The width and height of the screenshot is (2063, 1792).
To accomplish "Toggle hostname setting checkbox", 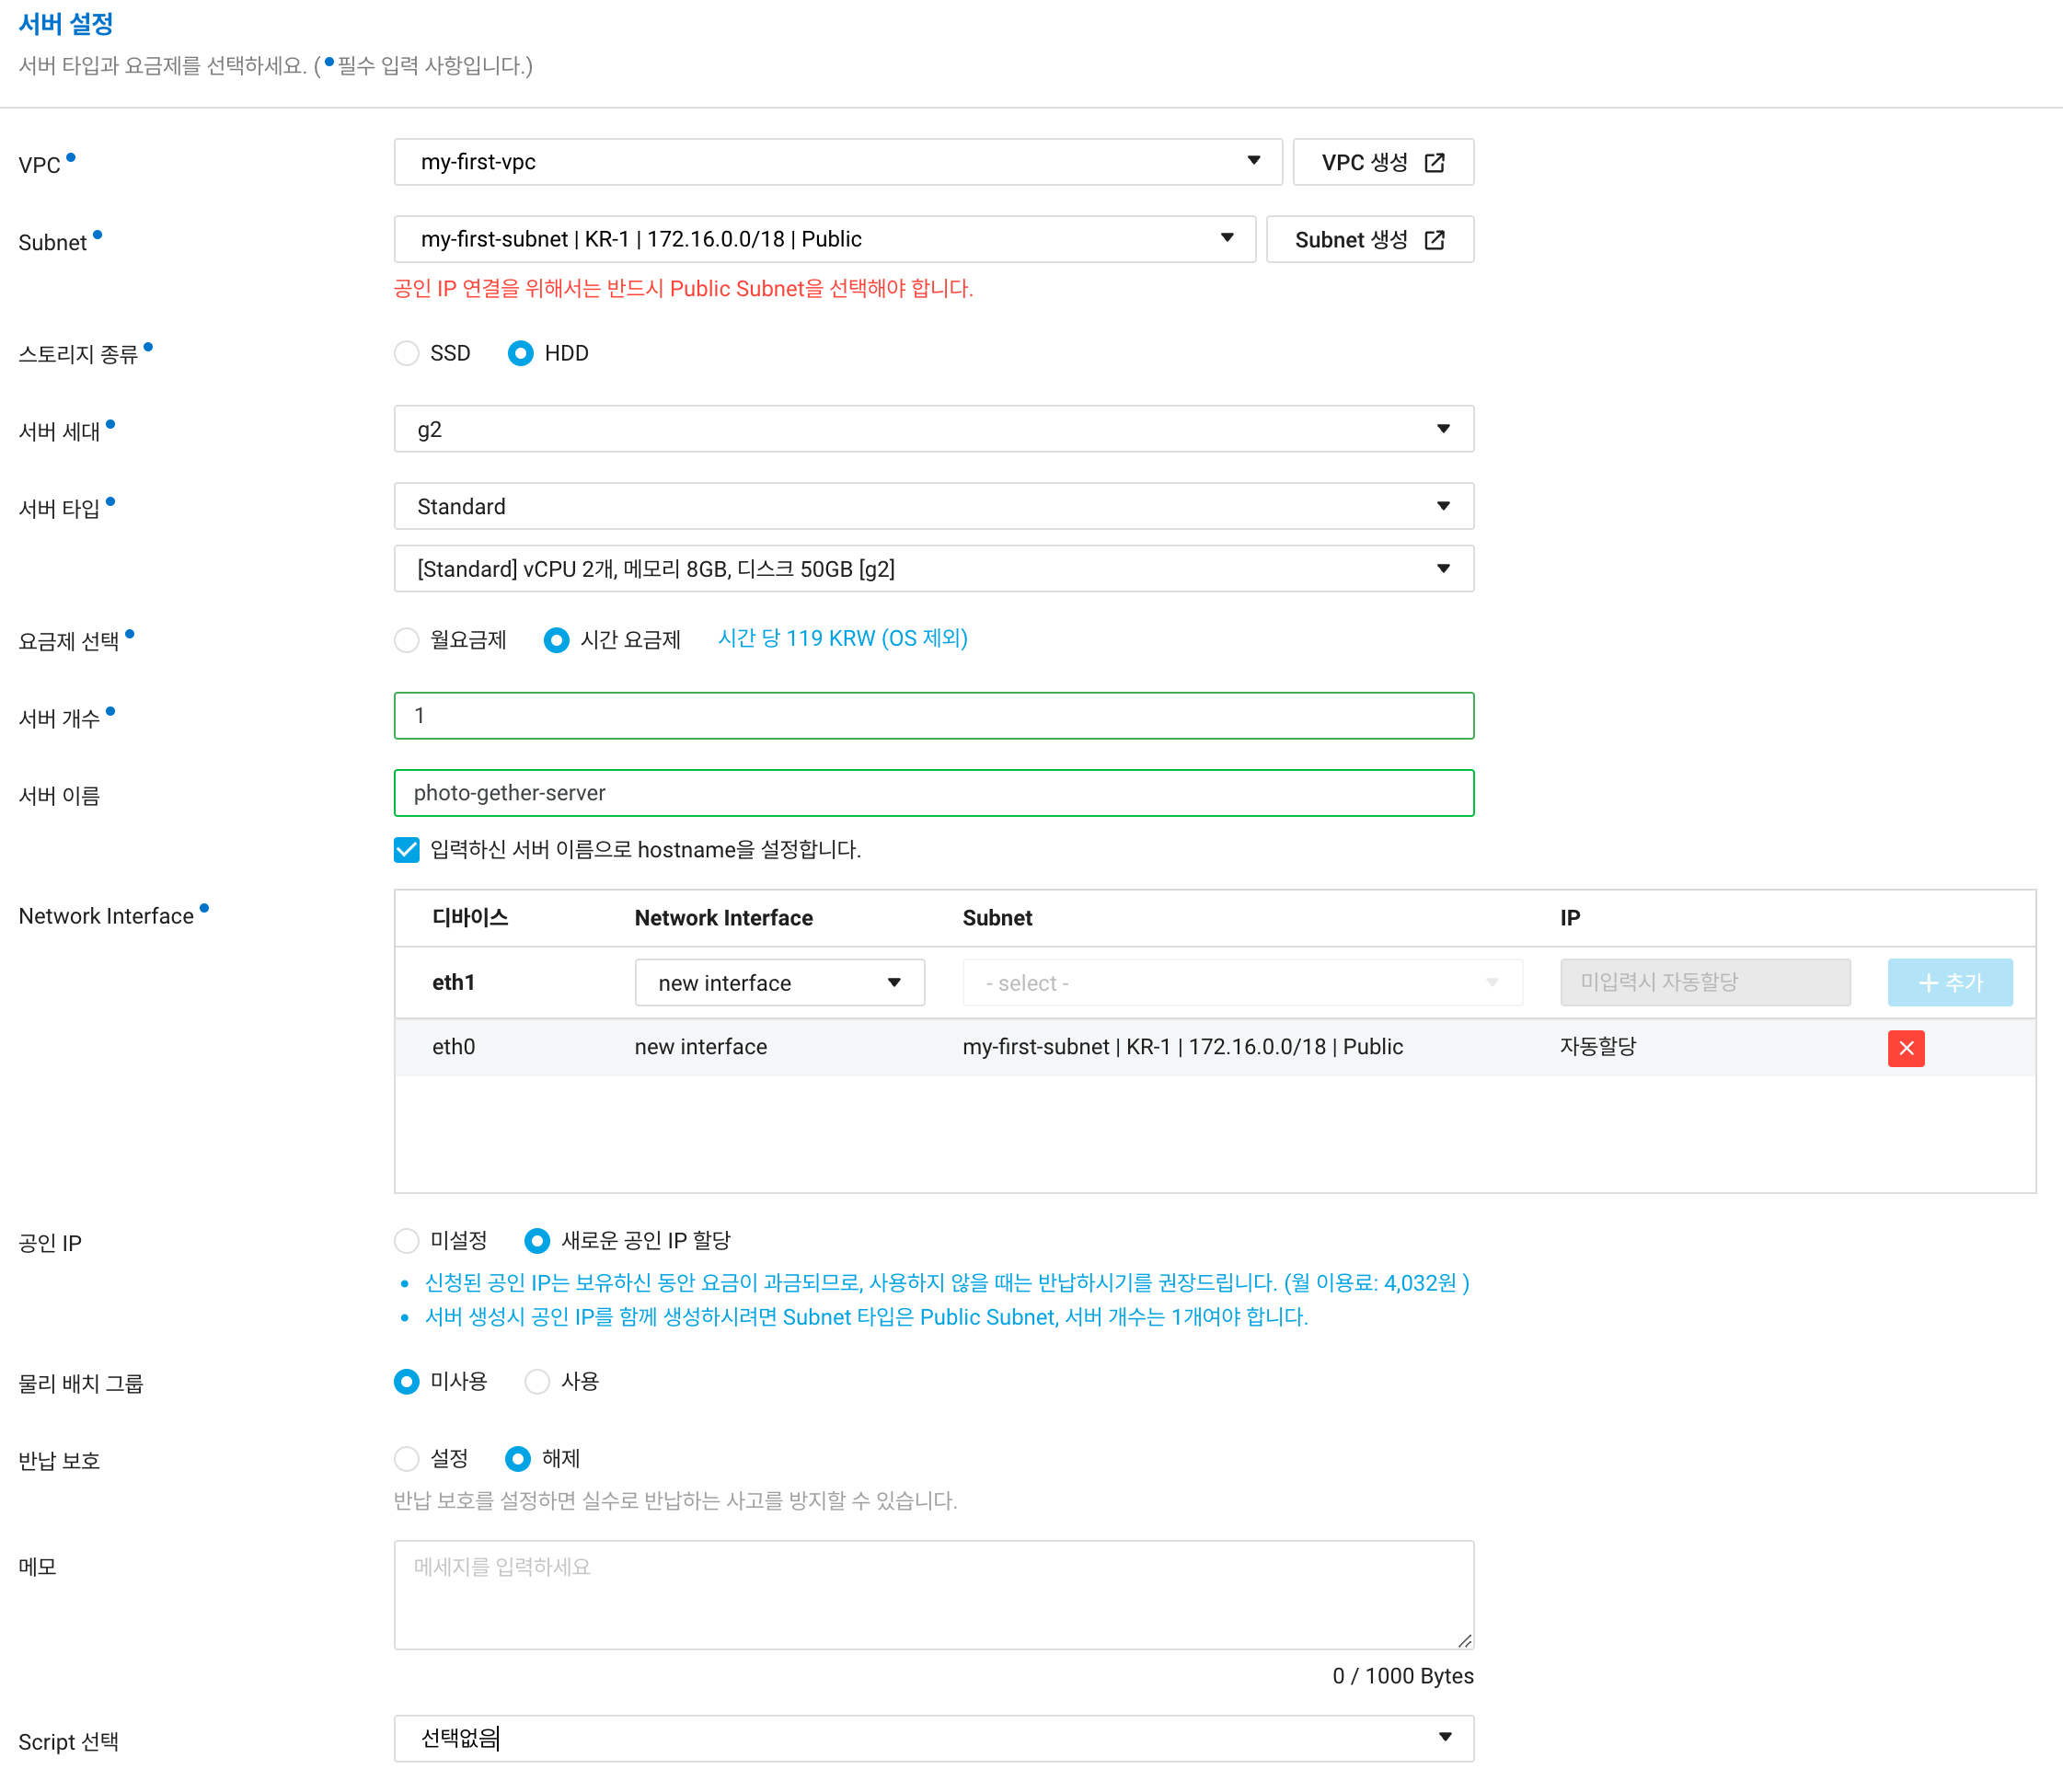I will [x=407, y=850].
